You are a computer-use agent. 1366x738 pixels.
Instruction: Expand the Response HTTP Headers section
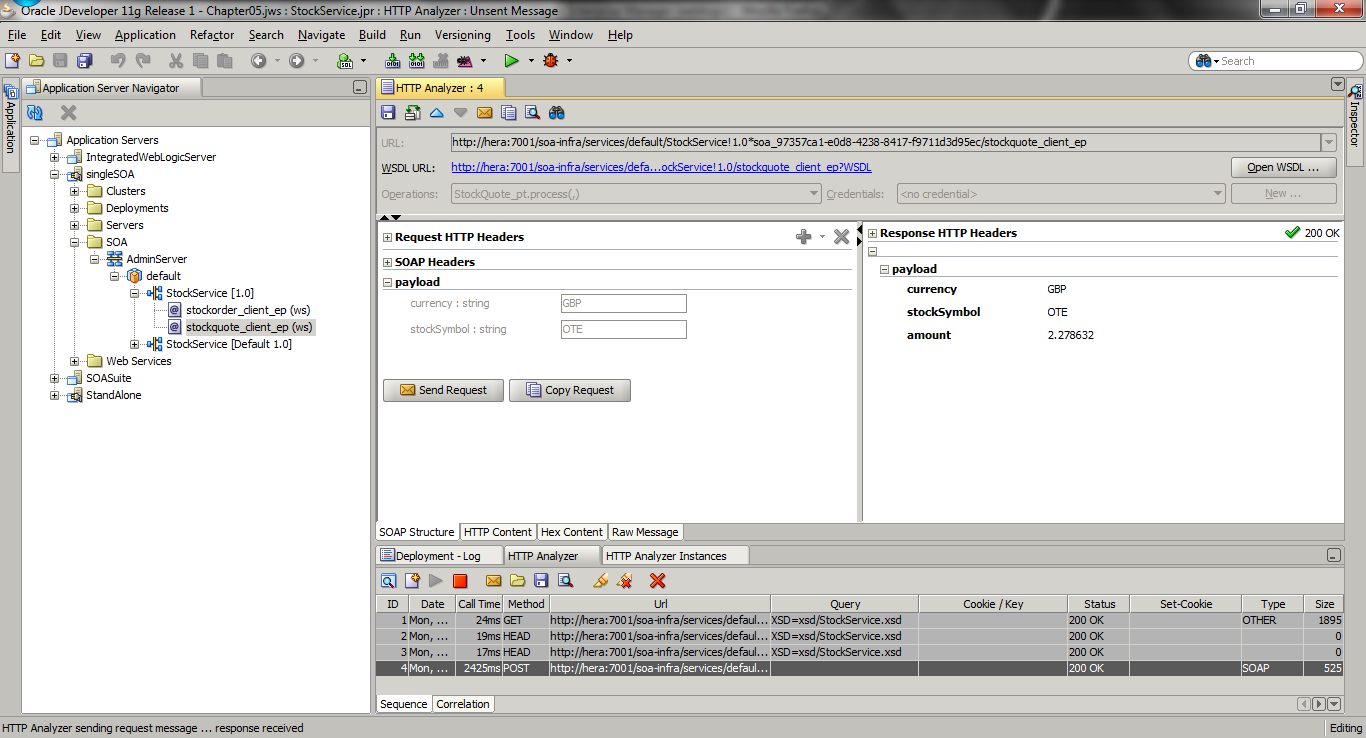[x=872, y=233]
